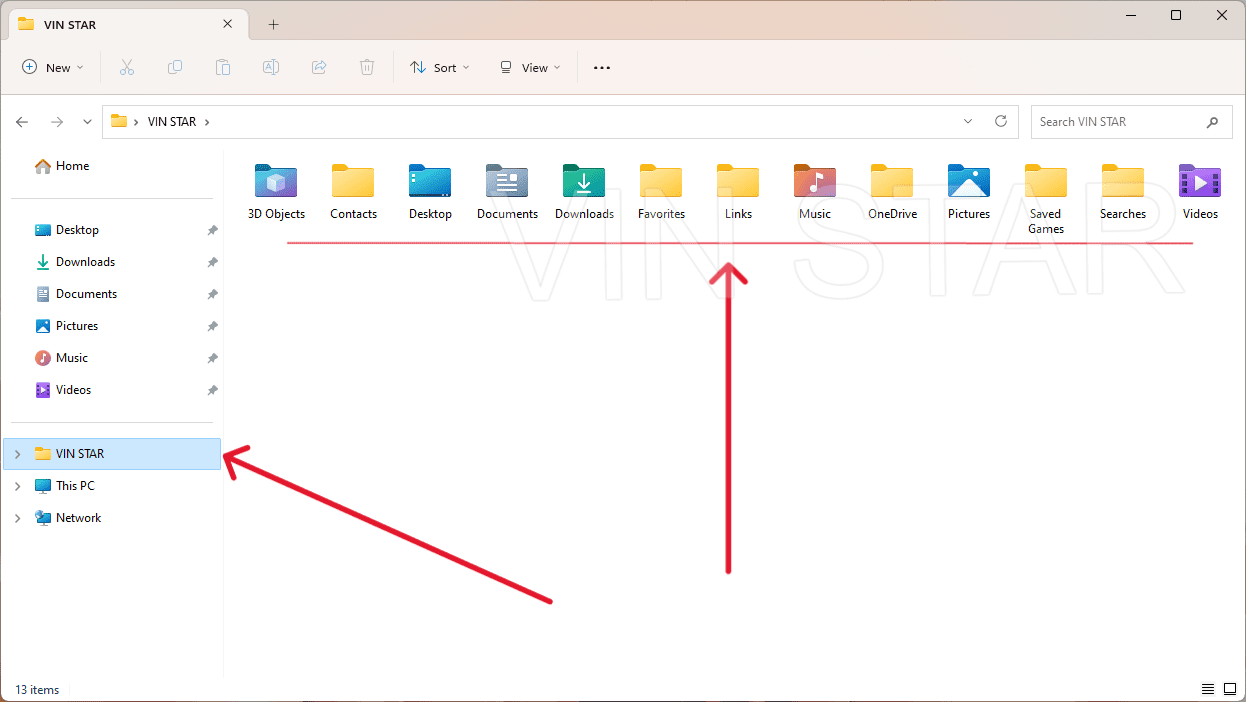Viewport: 1246px width, 702px height.
Task: Click chevron after VIN STAR in breadcrumb
Action: tap(207, 122)
